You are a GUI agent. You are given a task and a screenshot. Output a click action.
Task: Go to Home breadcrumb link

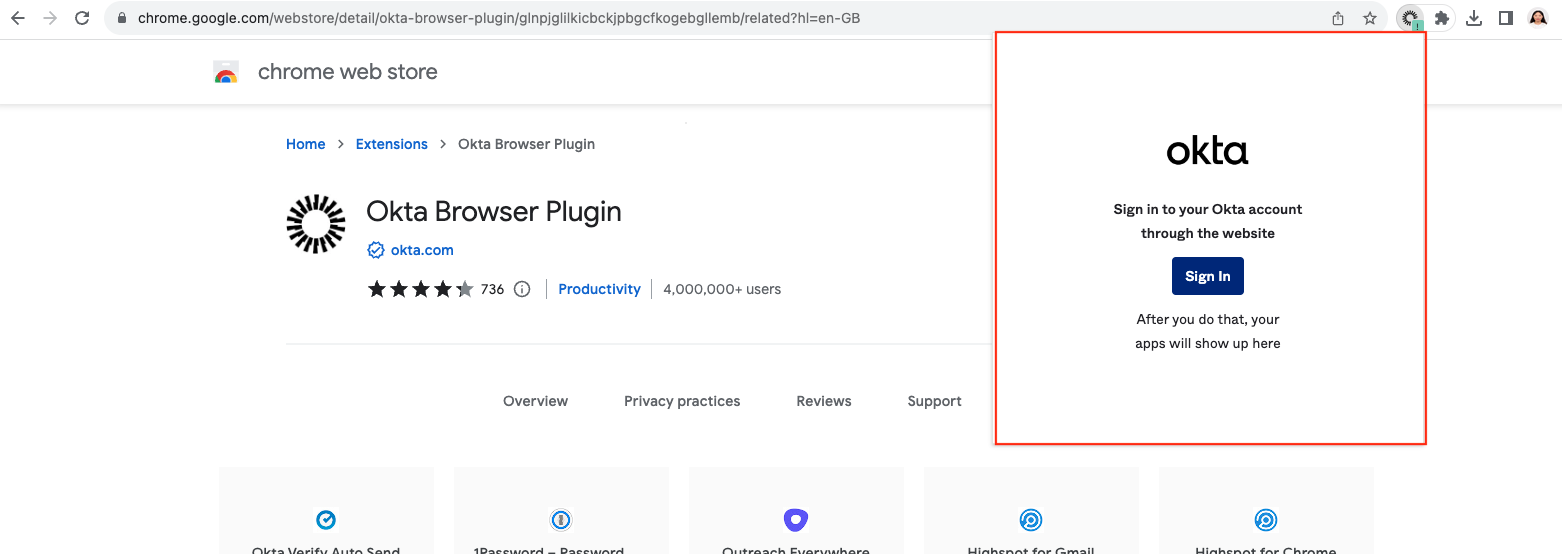[305, 144]
